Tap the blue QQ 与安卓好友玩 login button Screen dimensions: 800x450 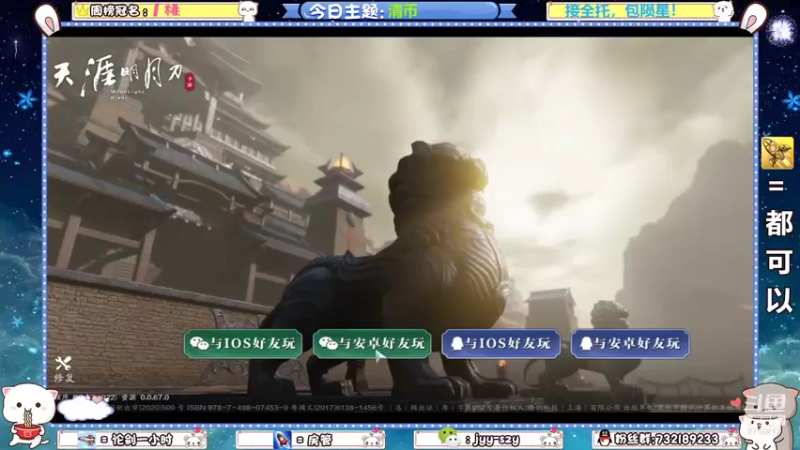[630, 343]
